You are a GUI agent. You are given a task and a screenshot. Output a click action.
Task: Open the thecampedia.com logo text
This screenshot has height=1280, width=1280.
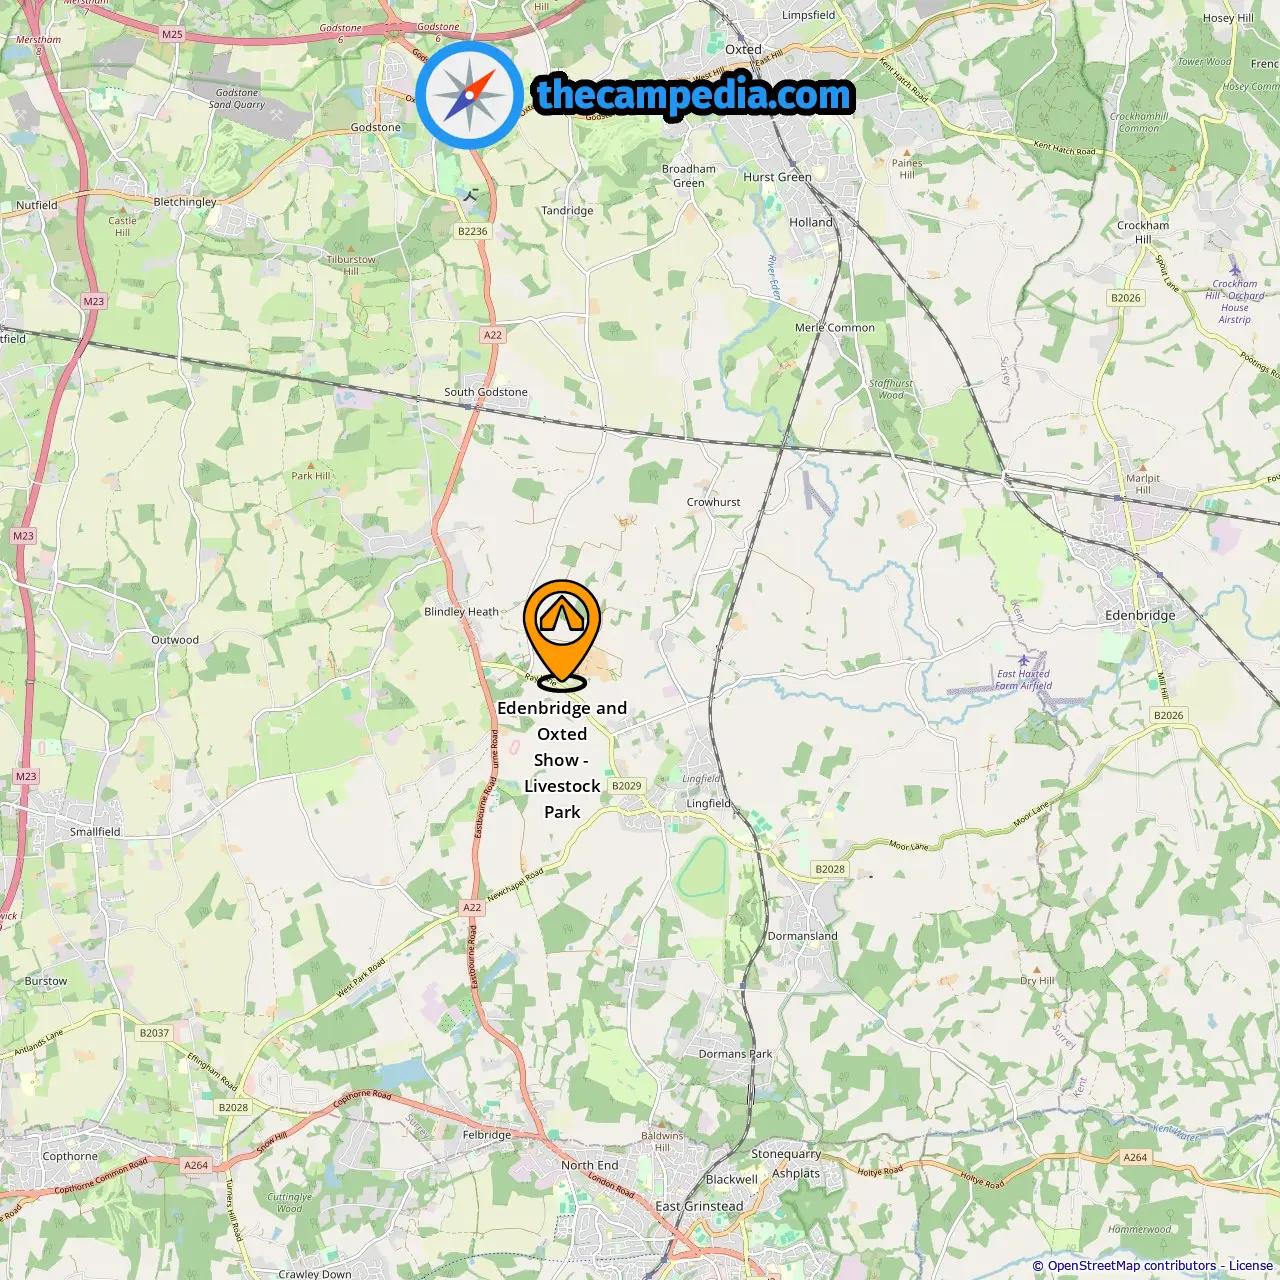click(x=694, y=95)
